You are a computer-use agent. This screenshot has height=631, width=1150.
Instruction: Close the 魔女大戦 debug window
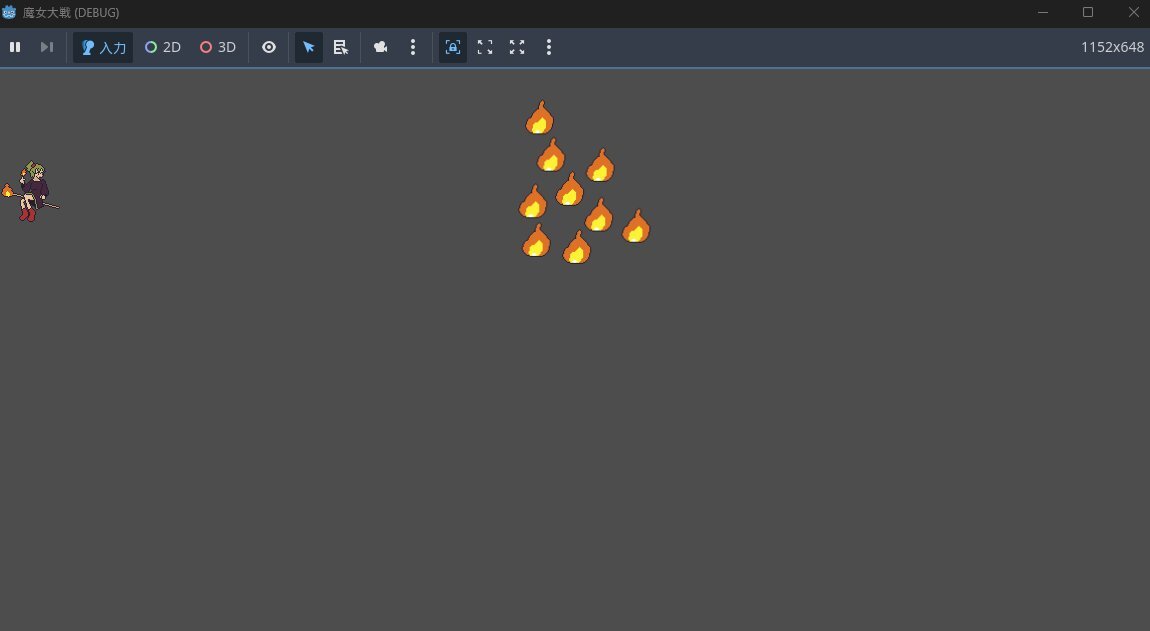1133,12
